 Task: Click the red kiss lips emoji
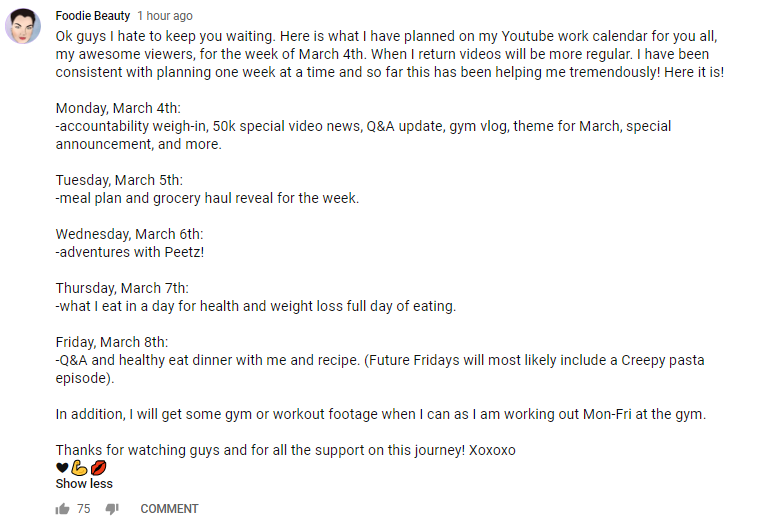98,467
